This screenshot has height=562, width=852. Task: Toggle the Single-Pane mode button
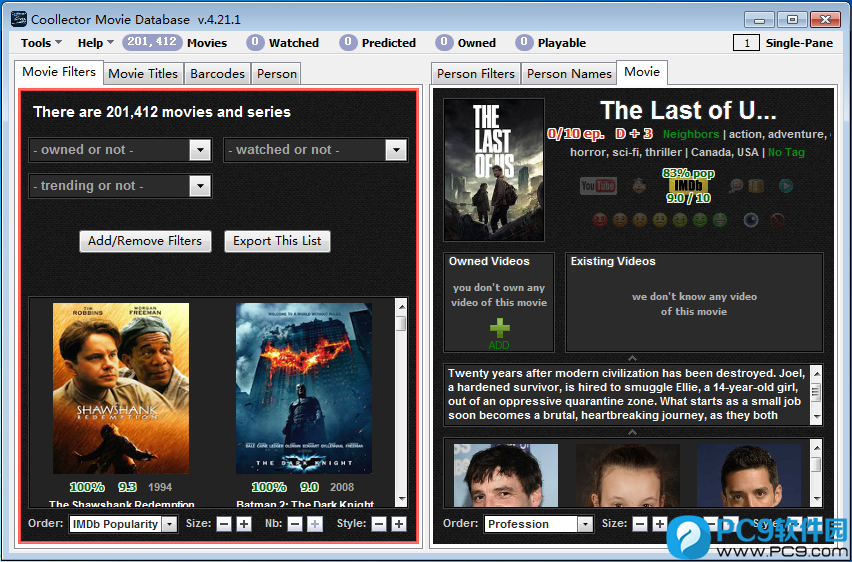[783, 43]
